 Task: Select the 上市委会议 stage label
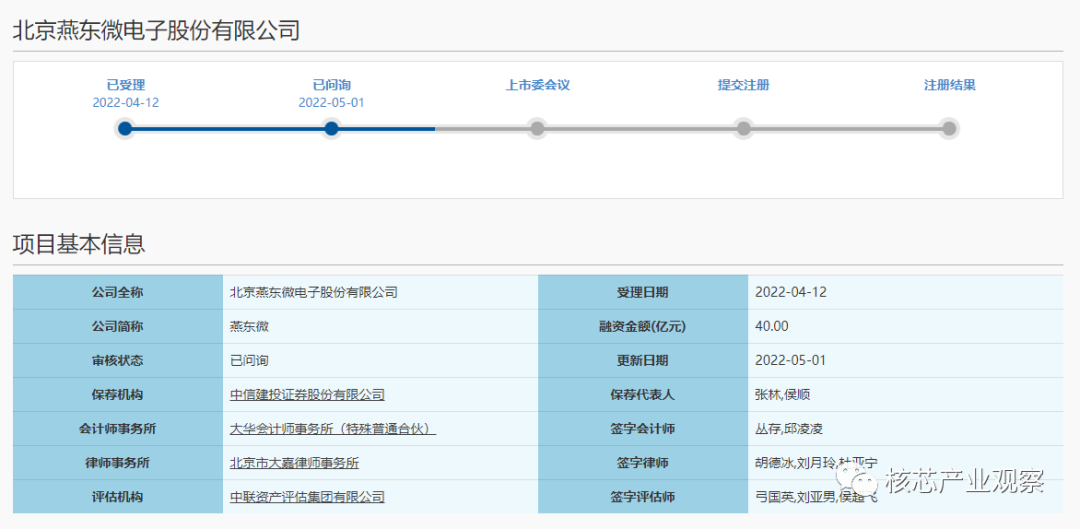tap(538, 85)
